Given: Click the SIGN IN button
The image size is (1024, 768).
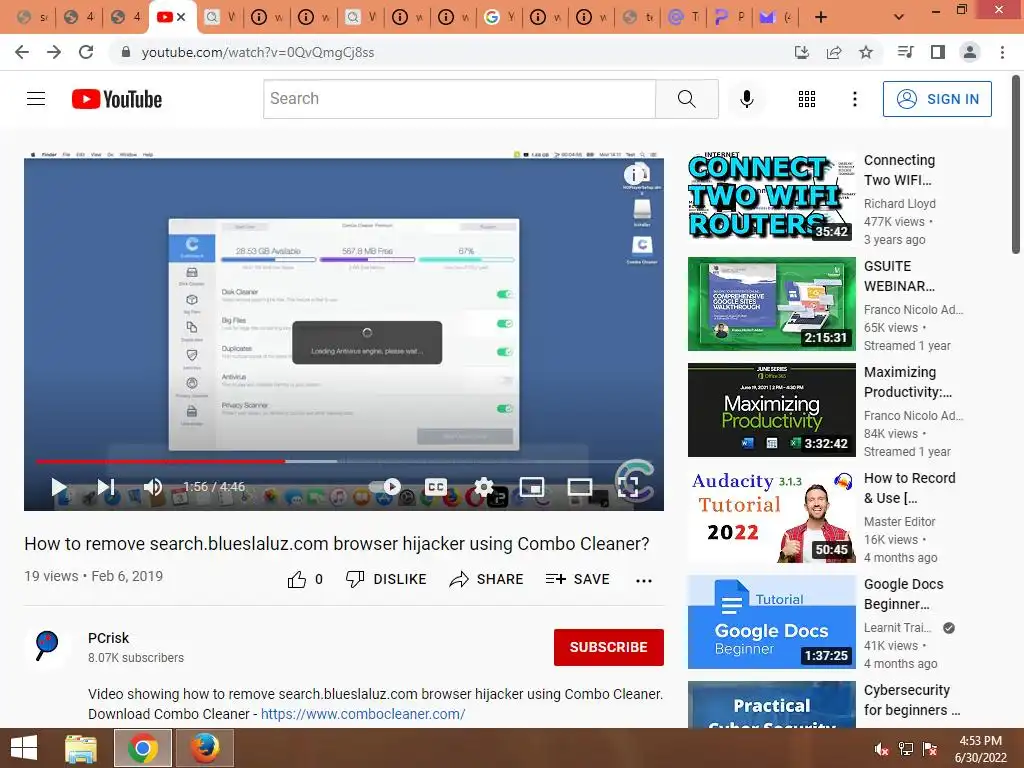Looking at the screenshot, I should 937,99.
